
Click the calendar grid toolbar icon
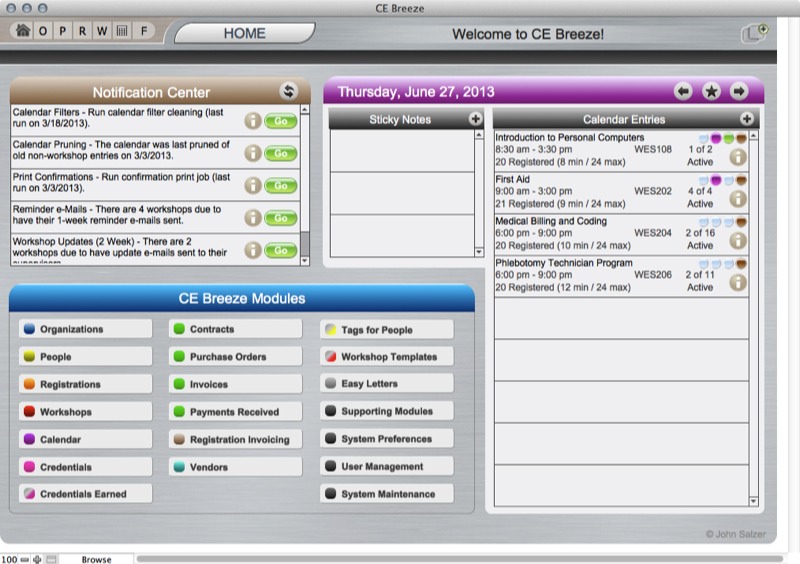click(122, 31)
